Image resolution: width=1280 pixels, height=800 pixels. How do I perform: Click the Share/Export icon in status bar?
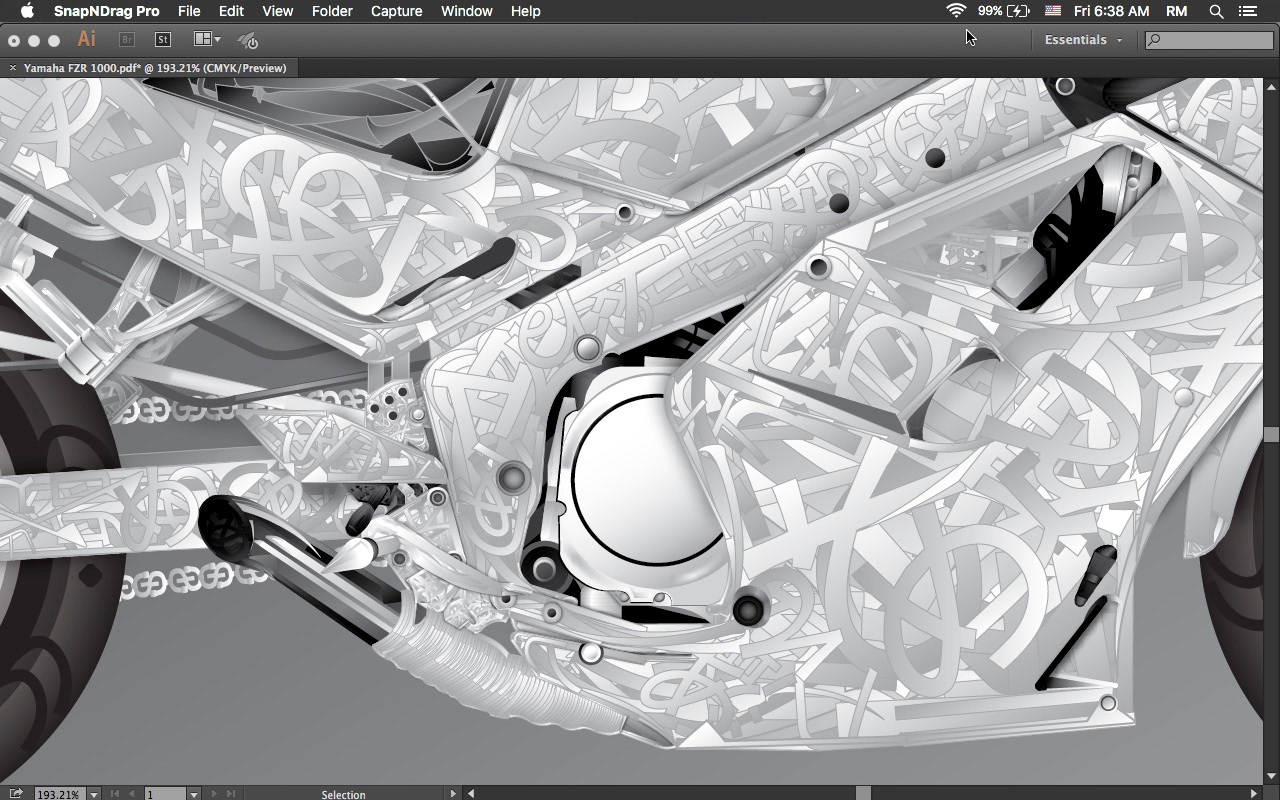coord(17,793)
